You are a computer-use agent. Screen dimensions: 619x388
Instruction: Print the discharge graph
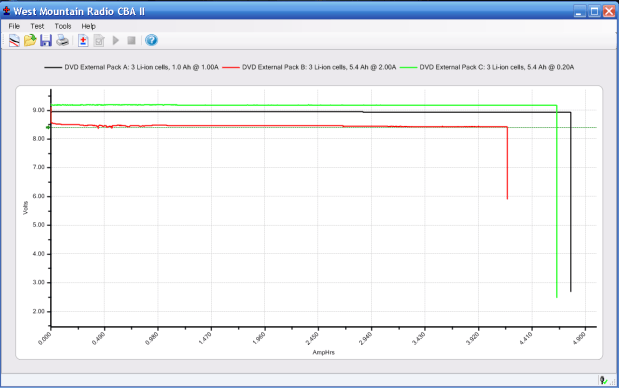62,40
